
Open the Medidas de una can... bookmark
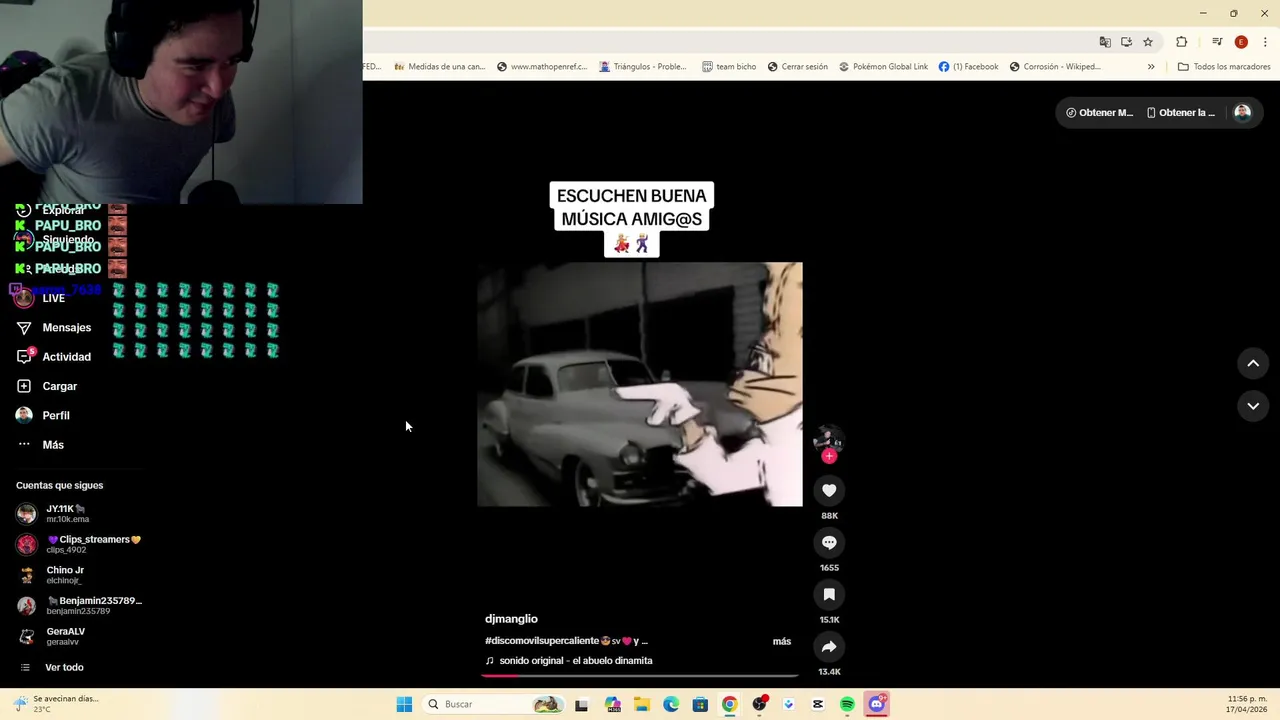(439, 67)
